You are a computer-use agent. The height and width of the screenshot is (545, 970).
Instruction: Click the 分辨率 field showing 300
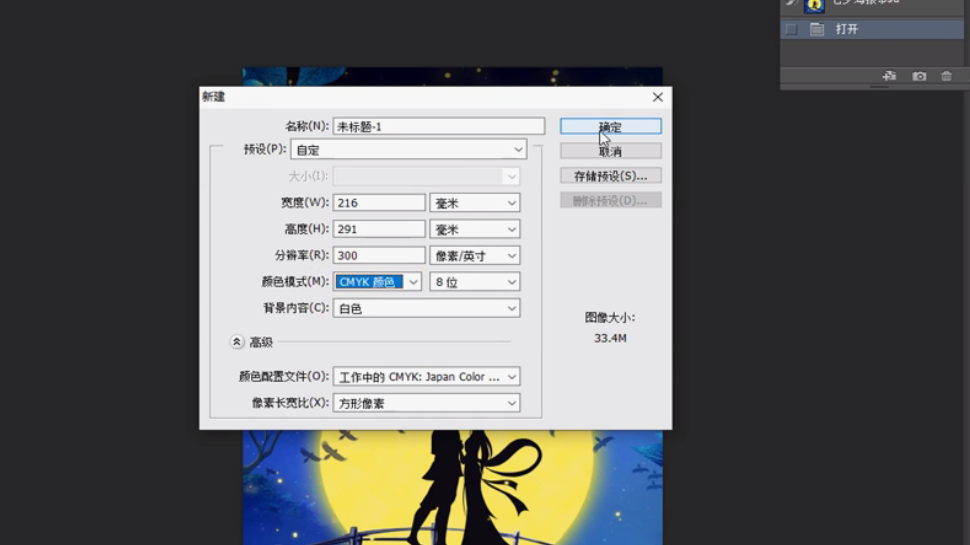click(379, 255)
